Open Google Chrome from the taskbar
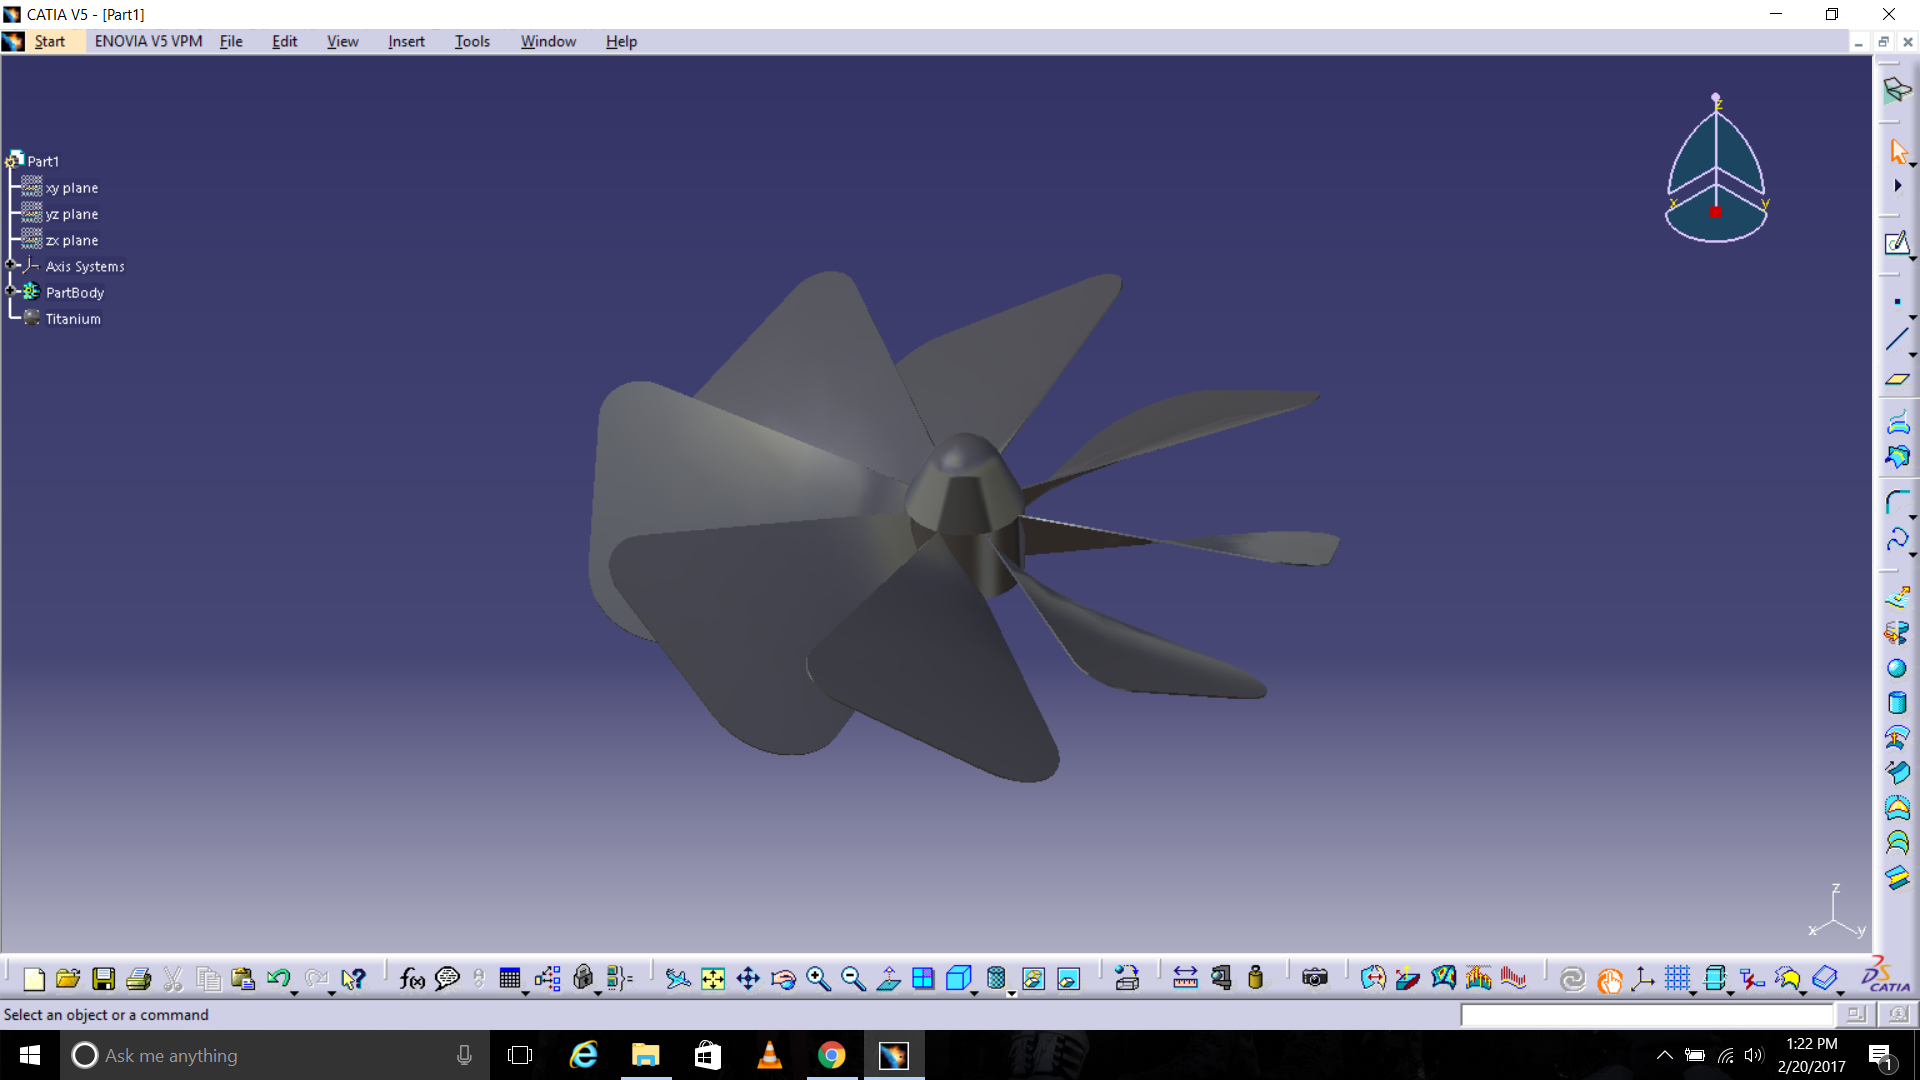 click(831, 1055)
